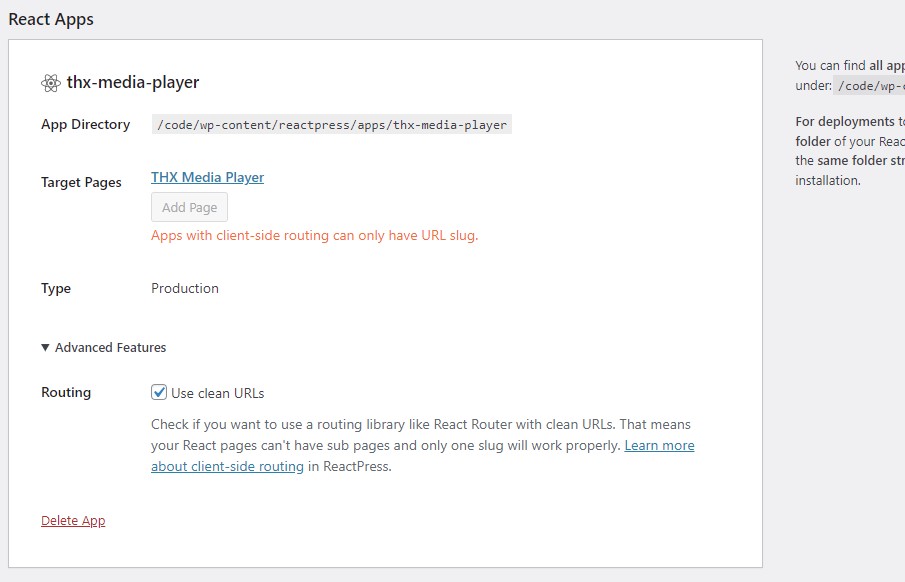Click the sidebar code path starting with /code/wp-
This screenshot has width=905, height=582.
click(869, 86)
